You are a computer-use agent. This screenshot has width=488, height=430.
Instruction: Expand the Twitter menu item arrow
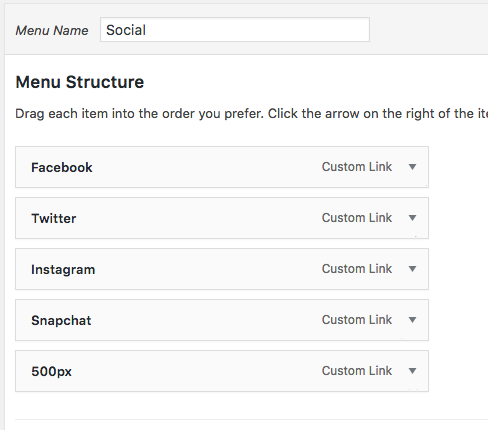(412, 218)
